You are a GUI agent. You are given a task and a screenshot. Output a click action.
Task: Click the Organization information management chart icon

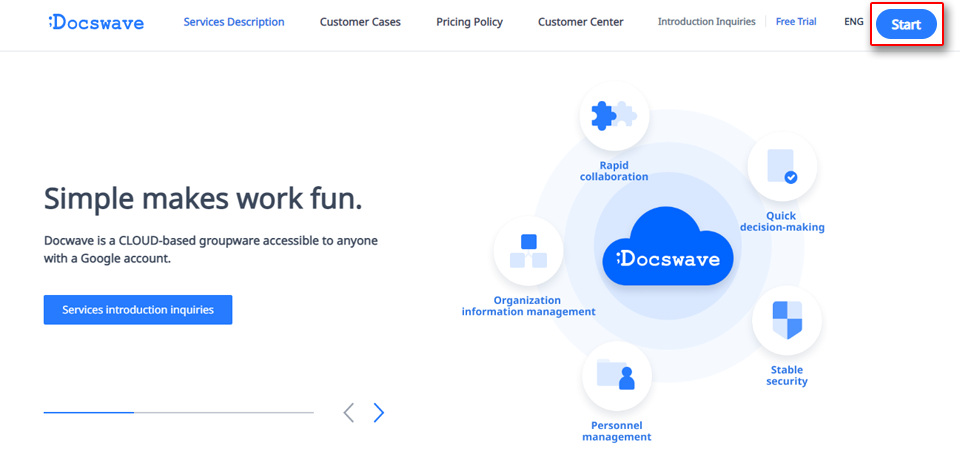click(x=528, y=251)
